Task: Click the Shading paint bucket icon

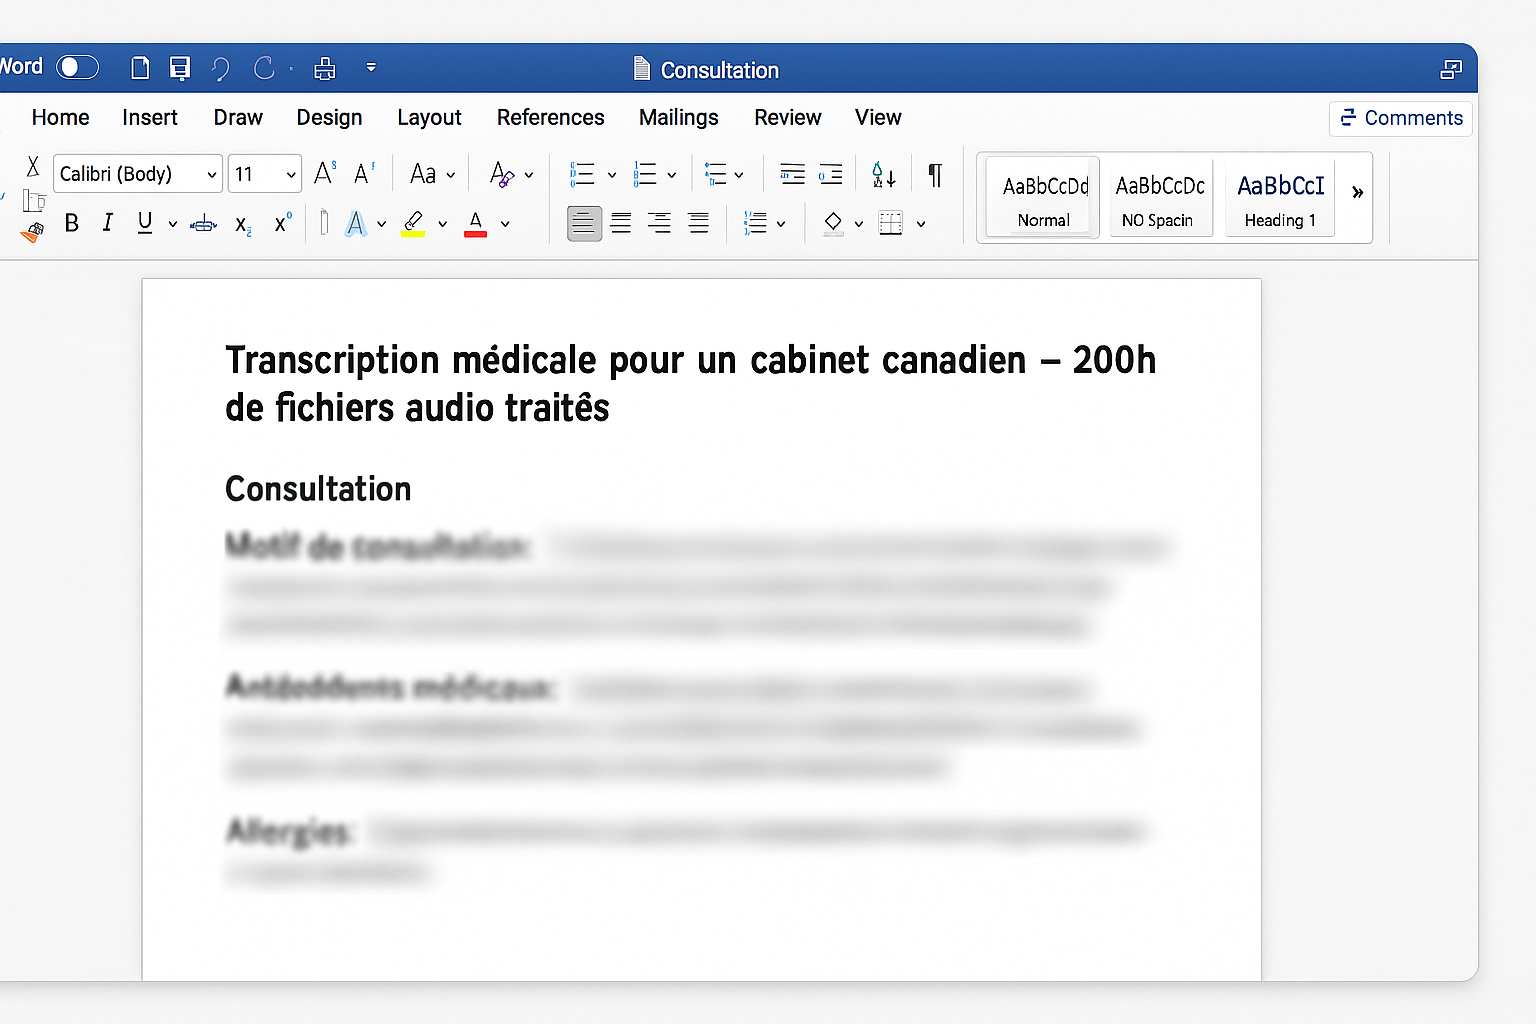Action: [x=833, y=223]
